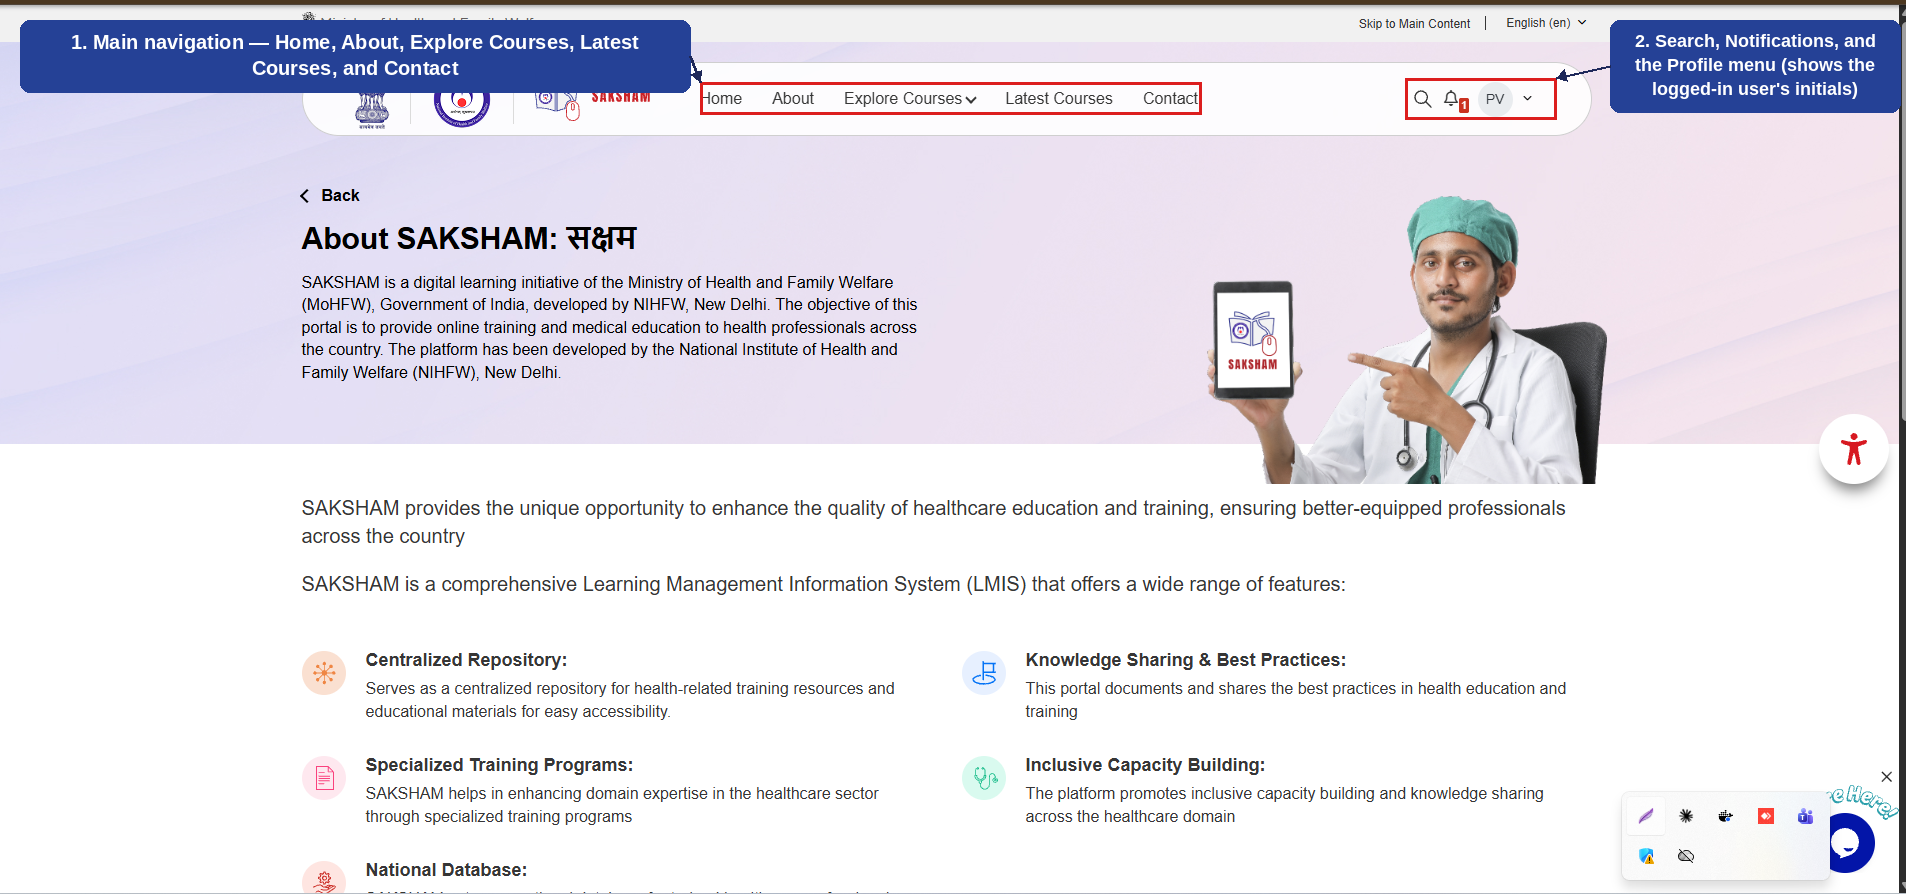1906x894 pixels.
Task: Click the doctor holding tablet image
Action: 1405,340
